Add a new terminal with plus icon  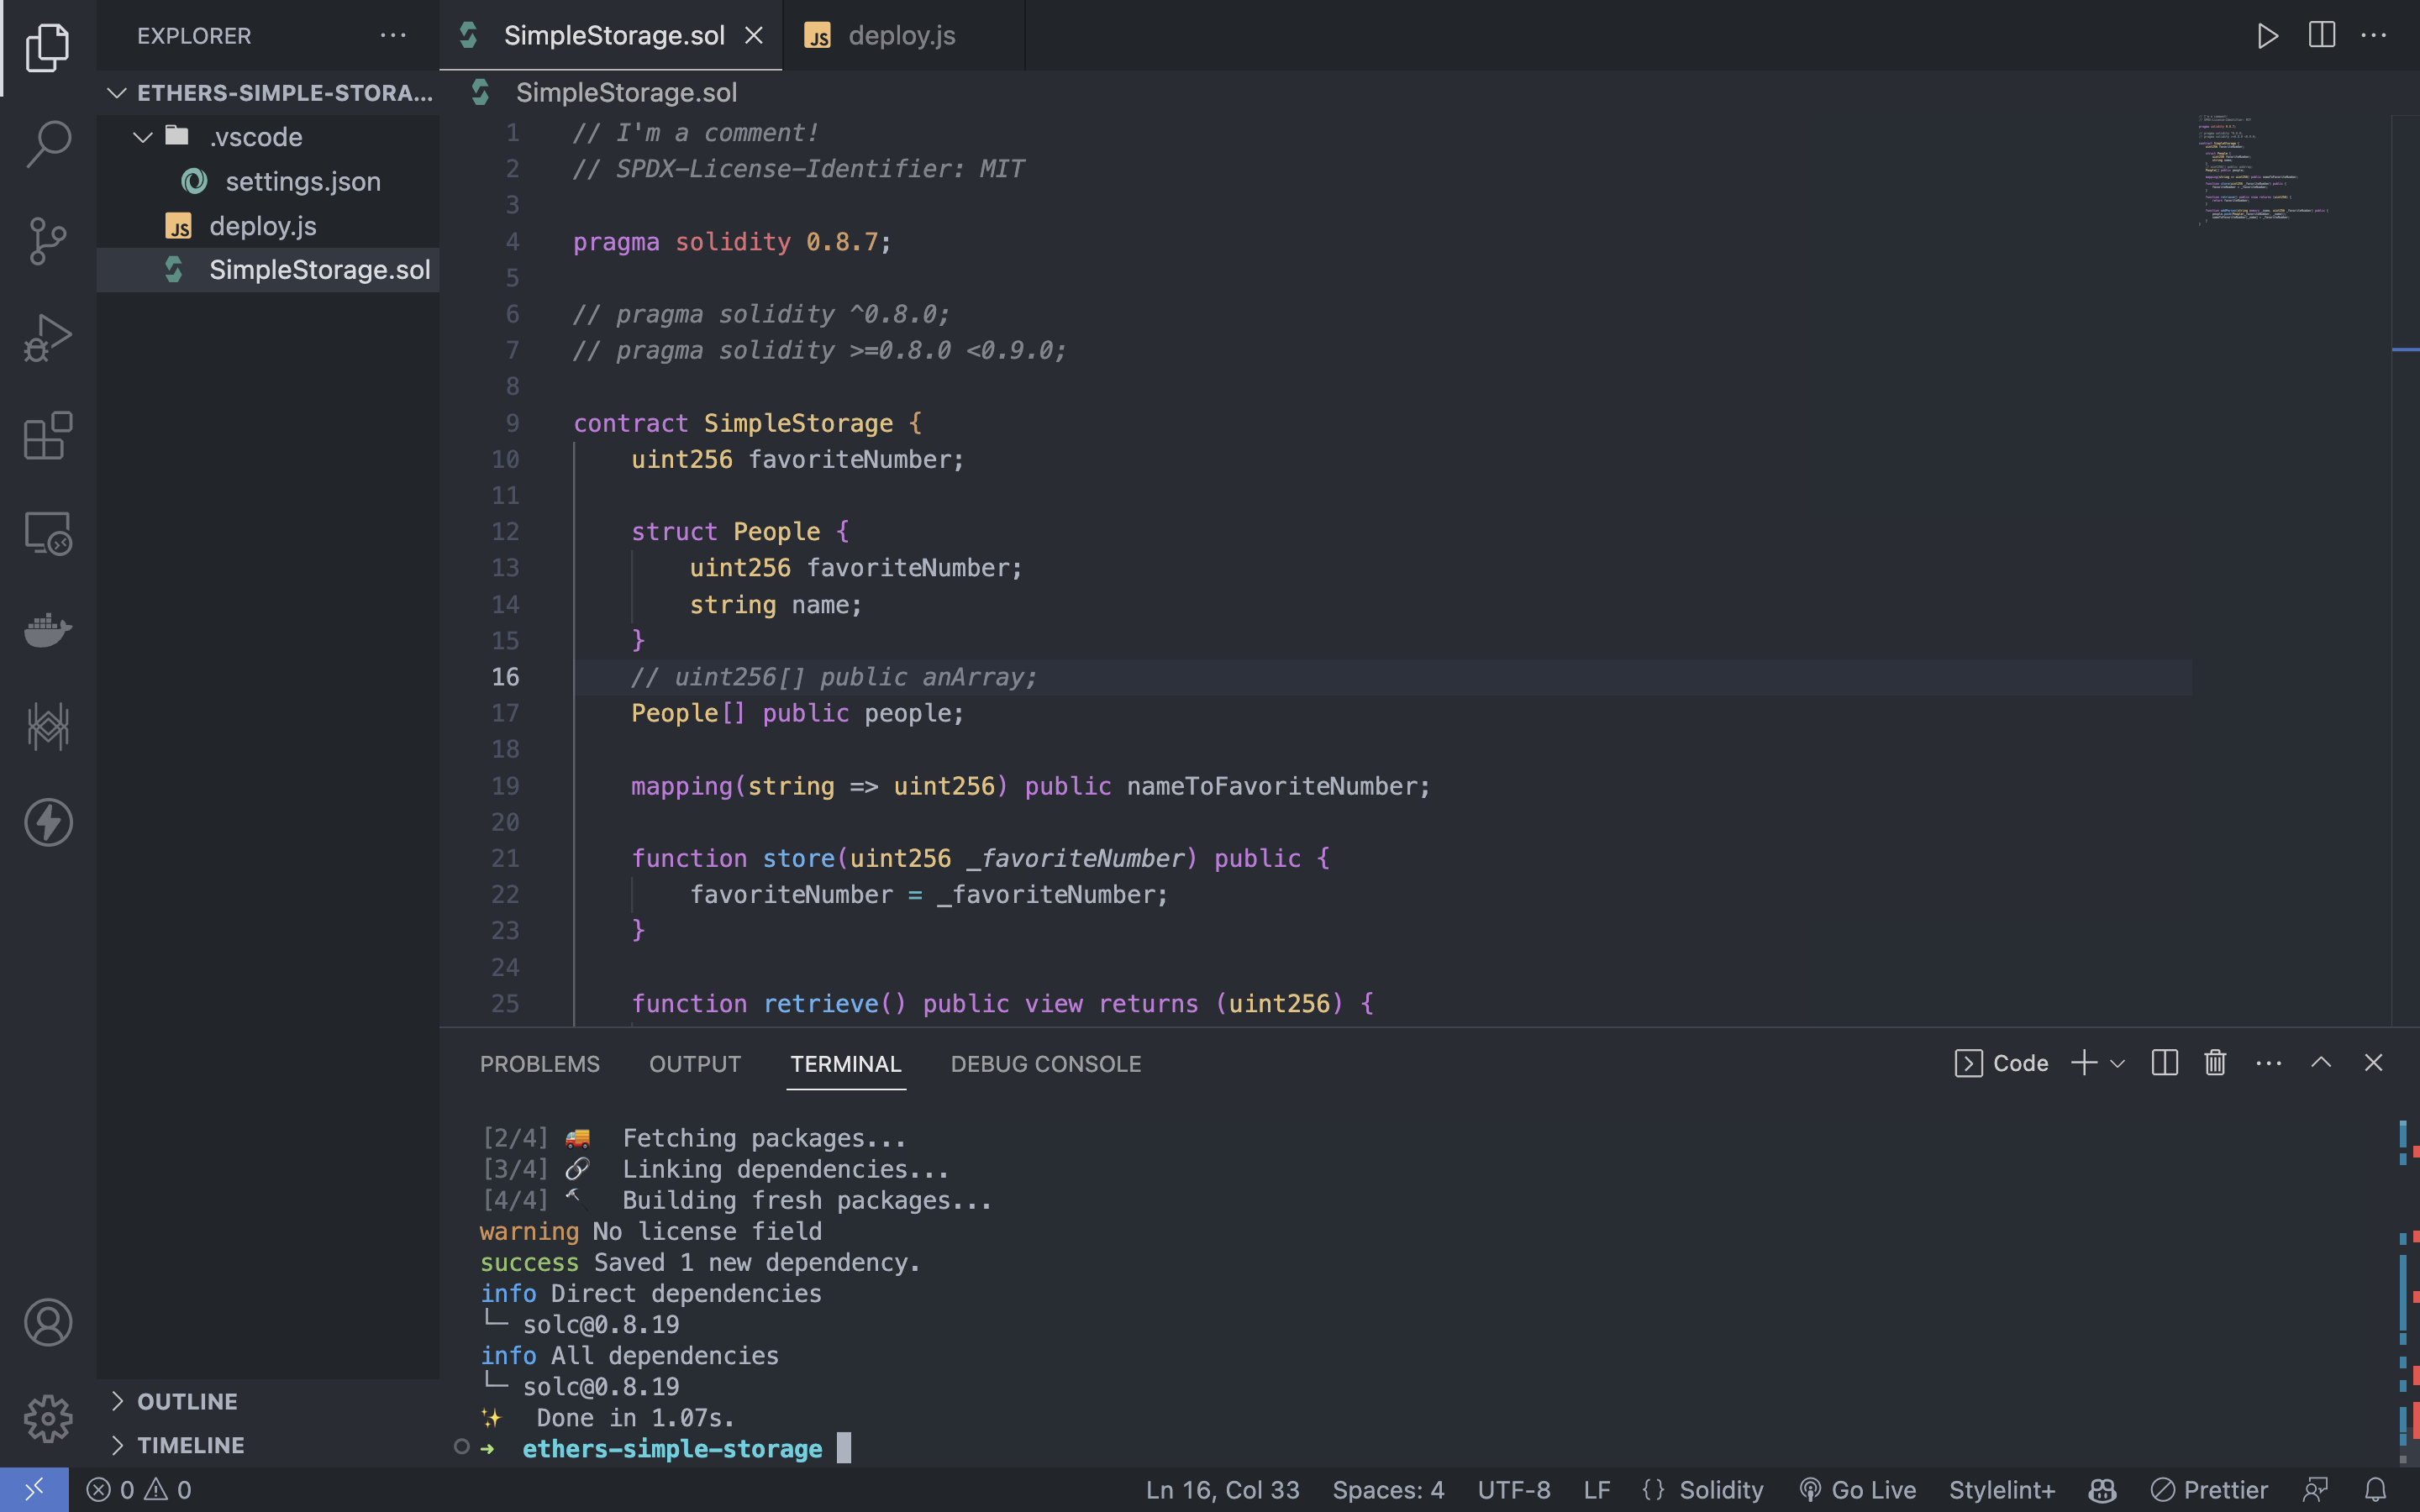2084,1062
